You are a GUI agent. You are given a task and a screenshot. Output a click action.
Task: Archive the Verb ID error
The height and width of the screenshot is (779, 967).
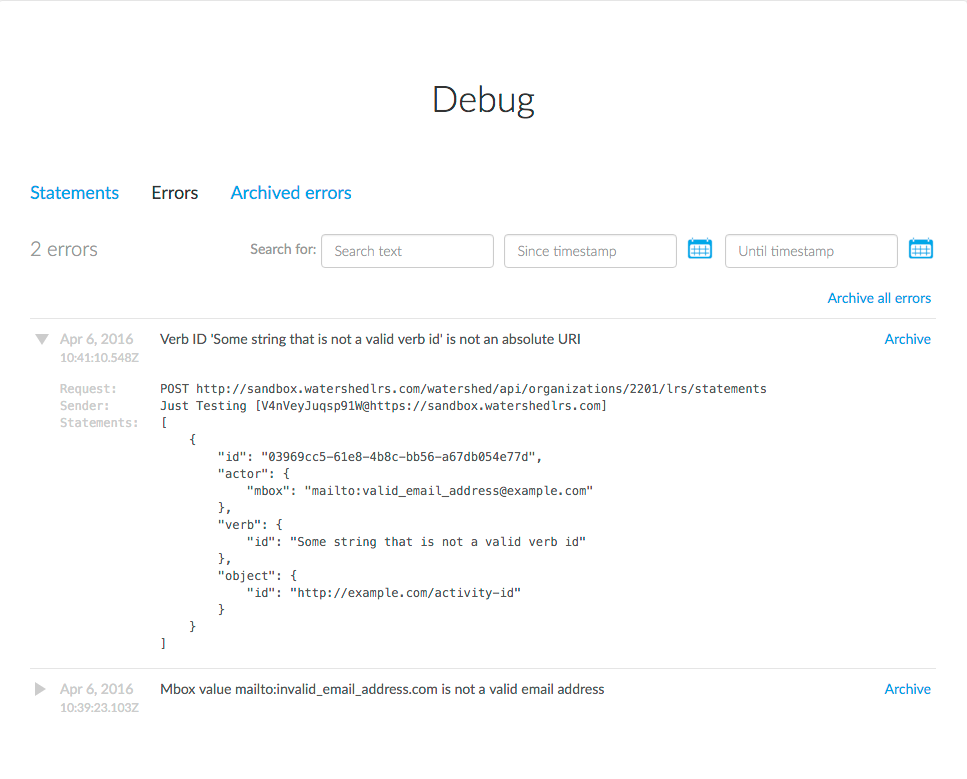point(907,339)
